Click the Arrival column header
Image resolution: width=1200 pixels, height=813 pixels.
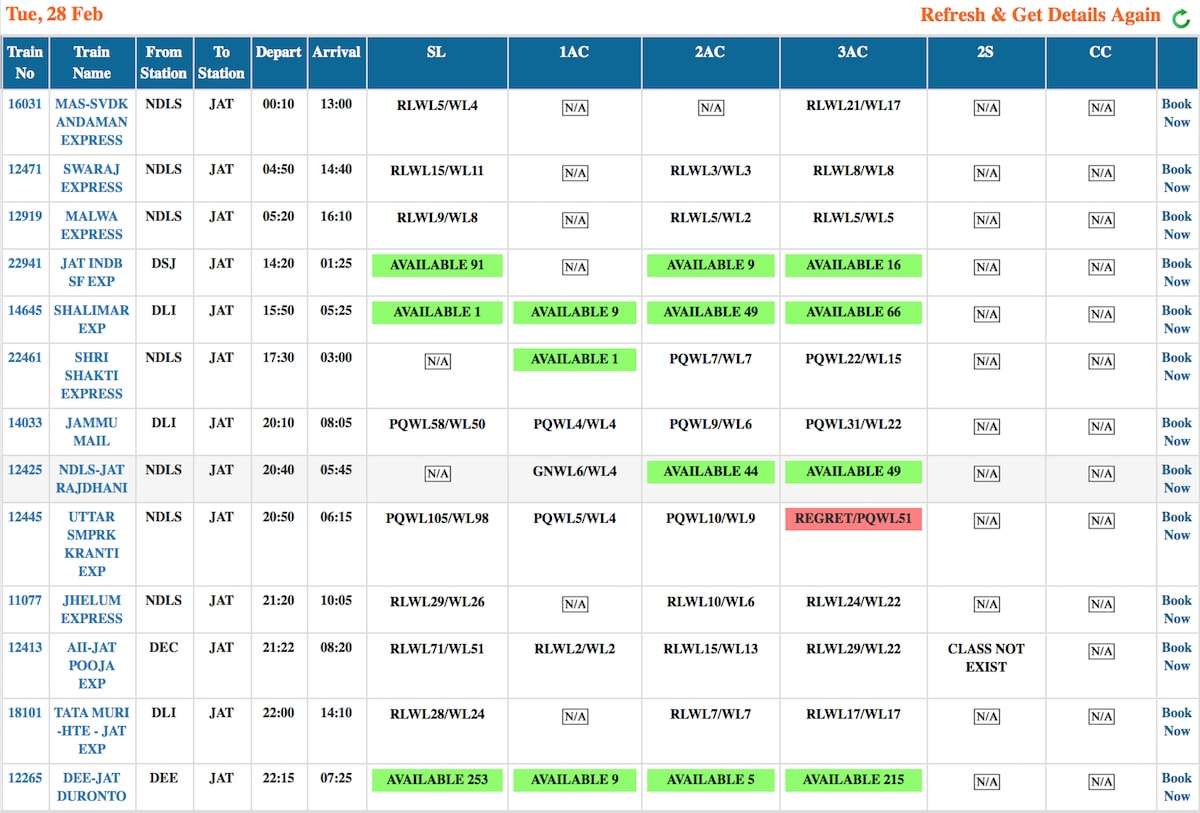click(336, 62)
